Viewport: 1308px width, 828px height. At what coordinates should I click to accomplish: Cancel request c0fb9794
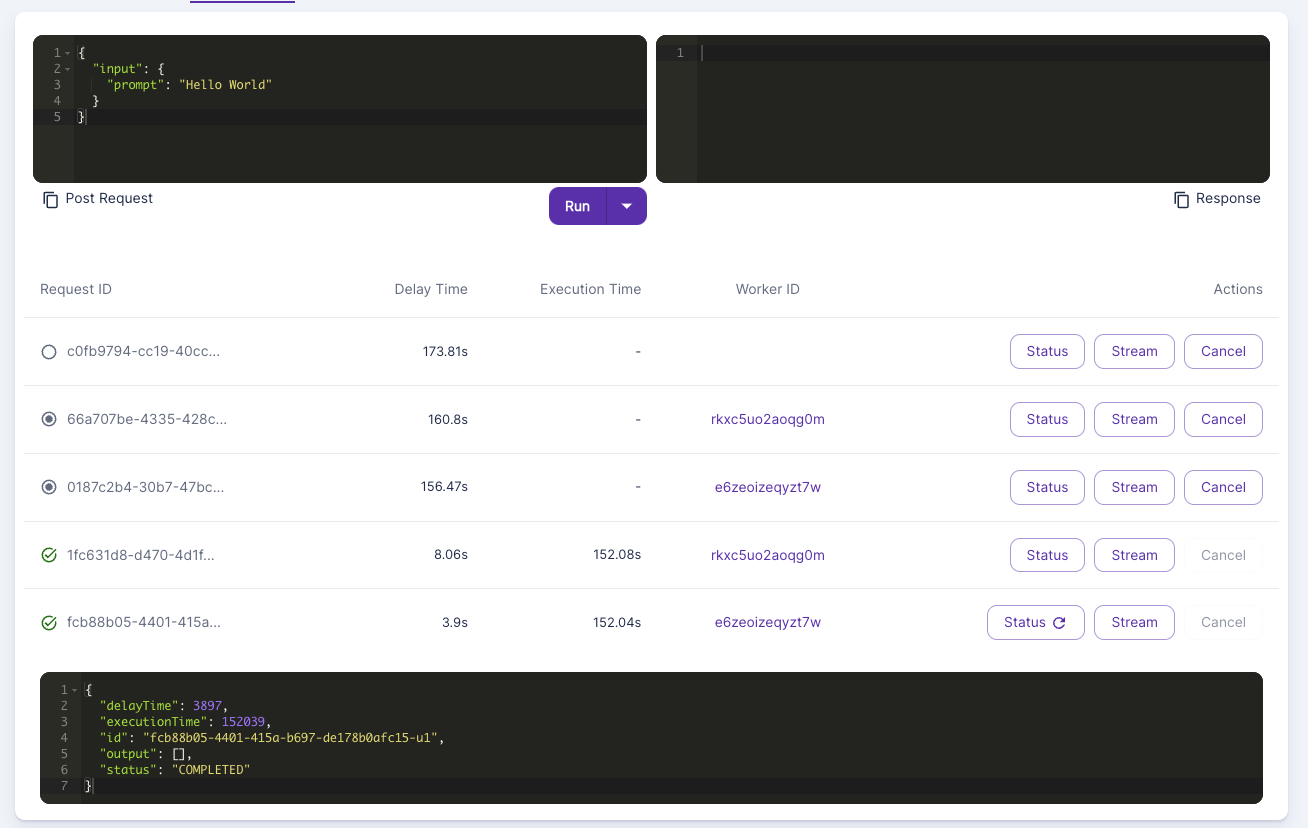1223,352
